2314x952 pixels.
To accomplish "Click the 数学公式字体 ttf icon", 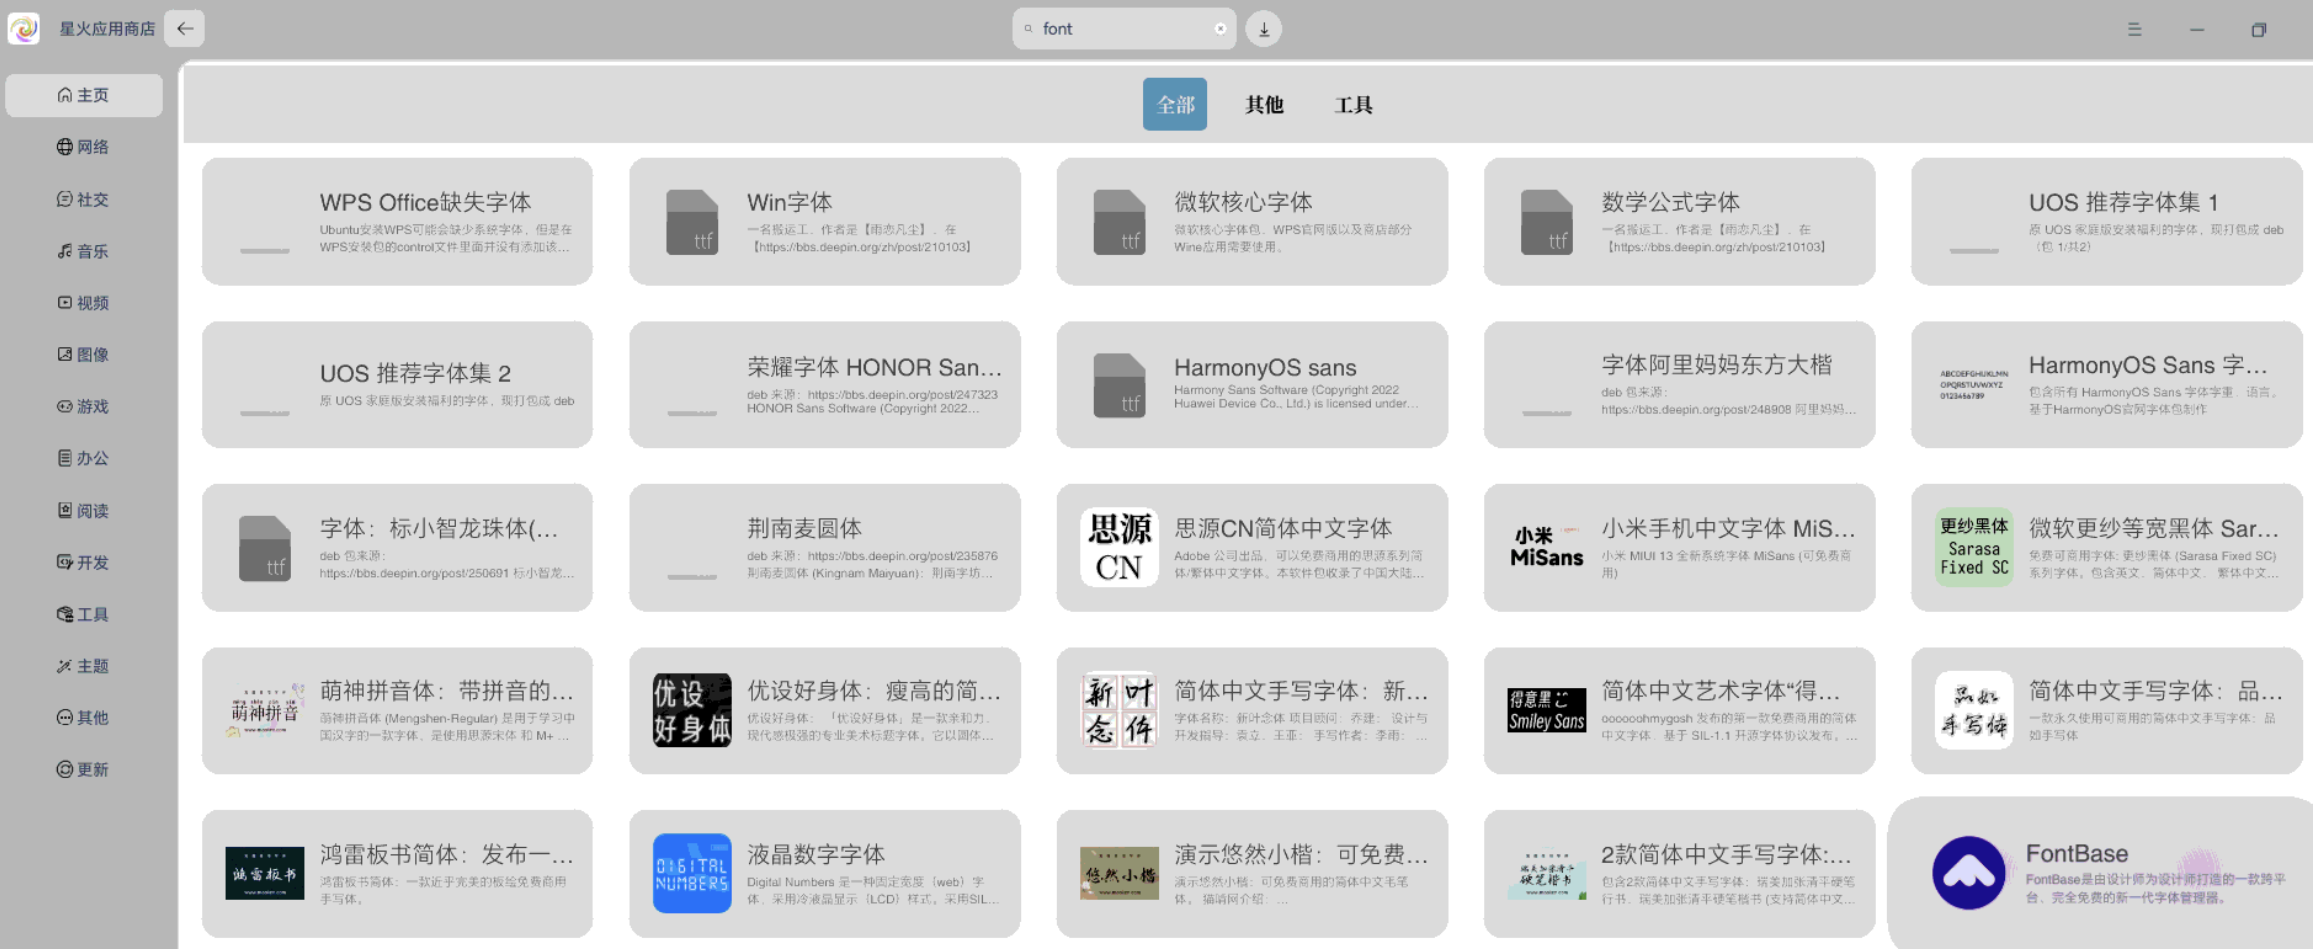I will [x=1546, y=222].
